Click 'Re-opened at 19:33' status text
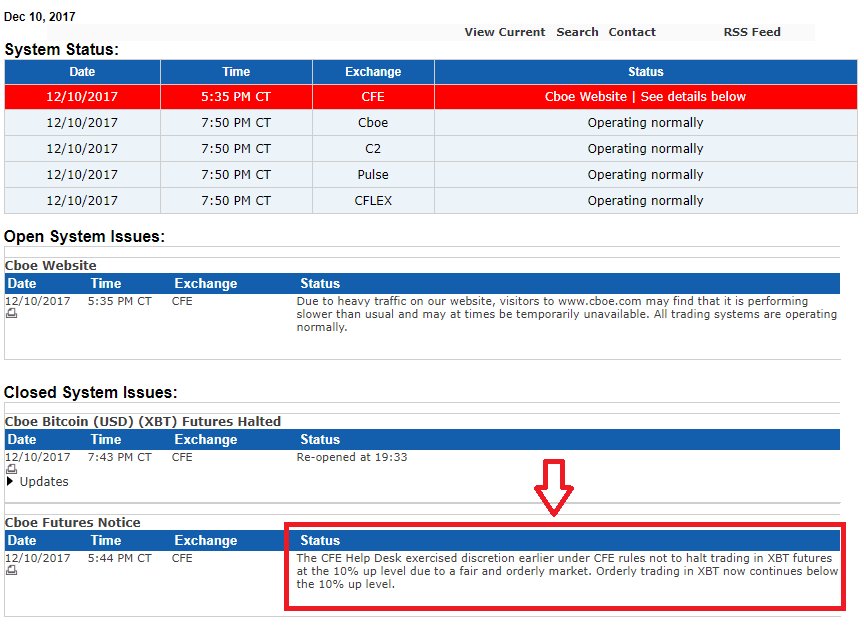Viewport: 864px width, 628px height. 352,457
